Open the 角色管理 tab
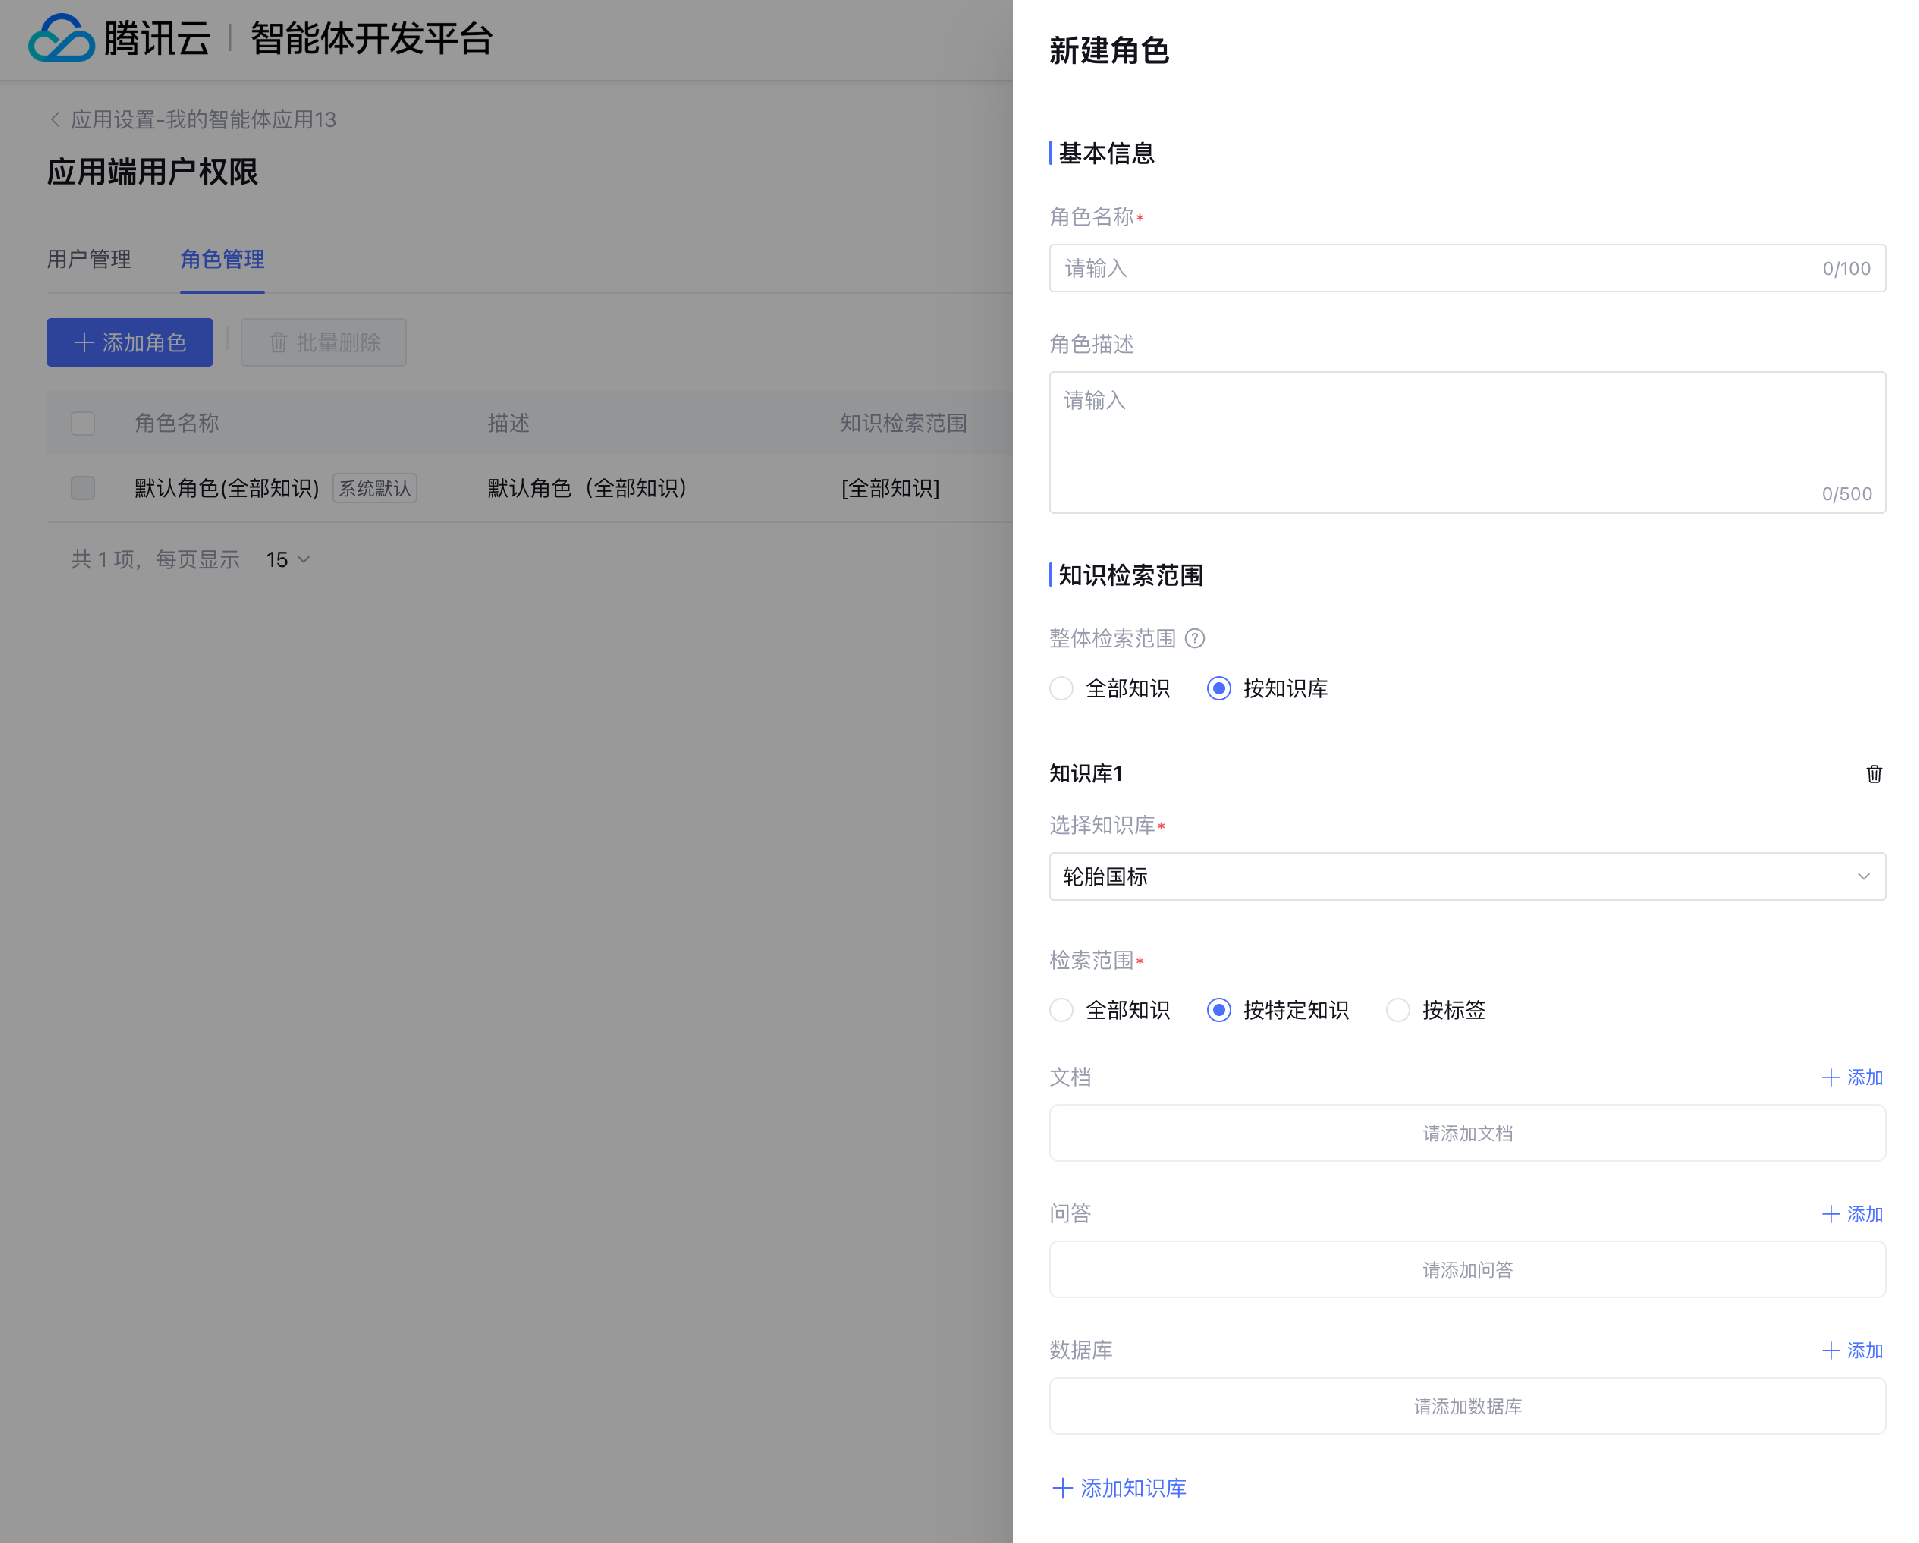1919x1543 pixels. pos(222,260)
